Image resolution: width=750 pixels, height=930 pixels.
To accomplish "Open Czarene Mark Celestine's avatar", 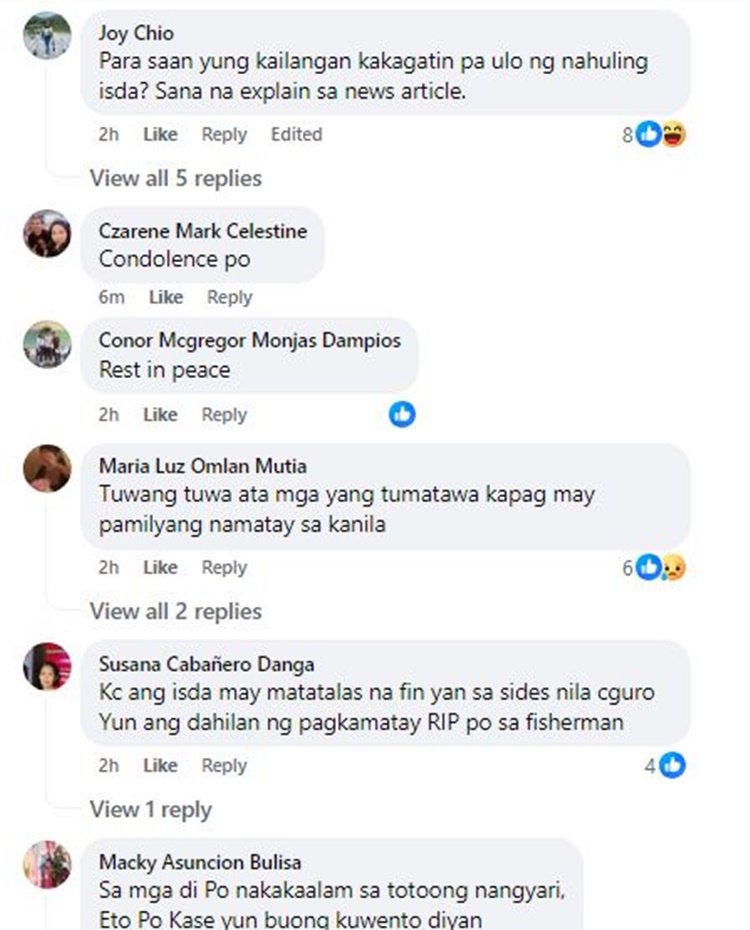I will click(47, 233).
